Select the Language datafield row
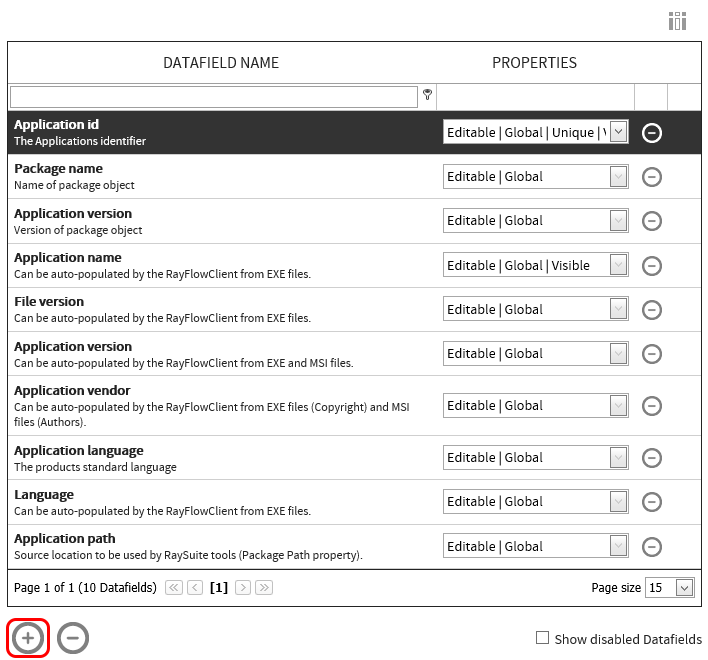 tap(200, 502)
